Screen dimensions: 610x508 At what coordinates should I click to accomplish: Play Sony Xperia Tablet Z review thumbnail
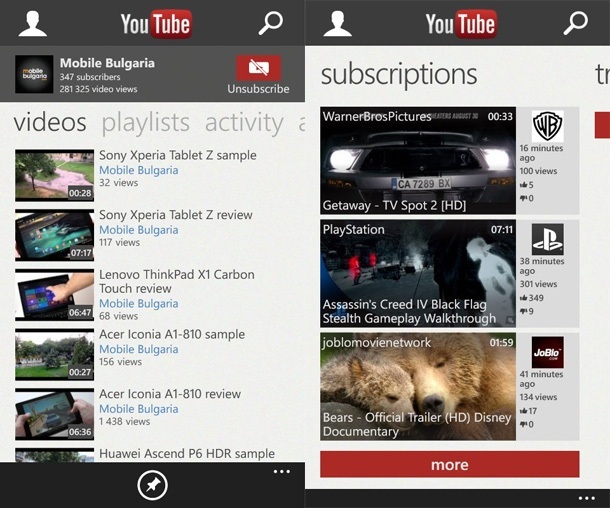pos(54,235)
